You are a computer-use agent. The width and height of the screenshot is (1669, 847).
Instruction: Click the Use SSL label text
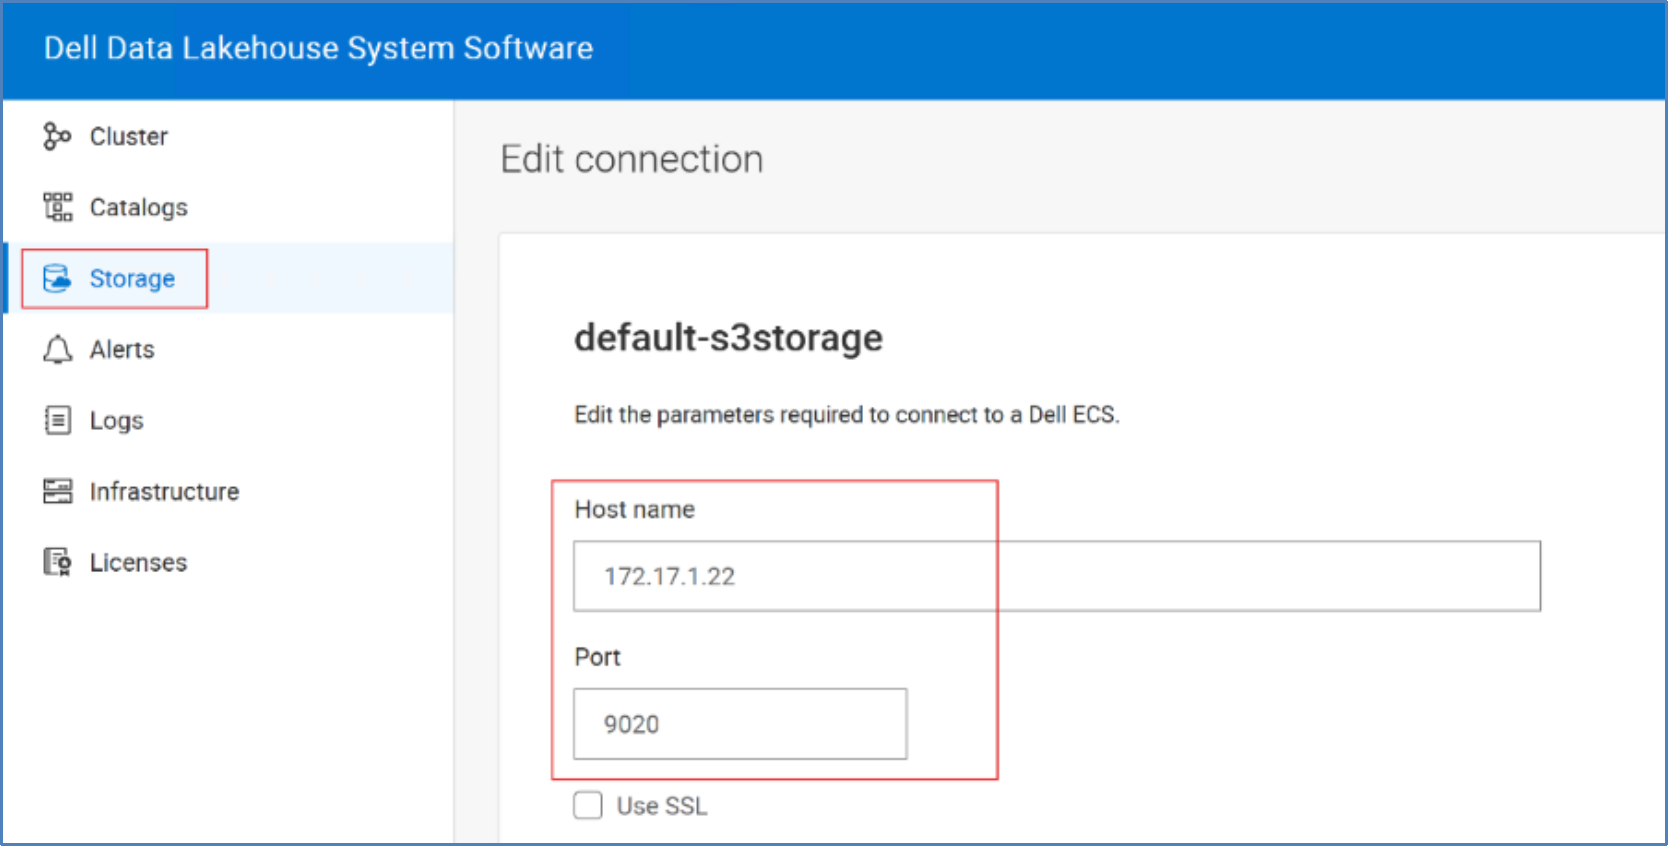coord(662,806)
